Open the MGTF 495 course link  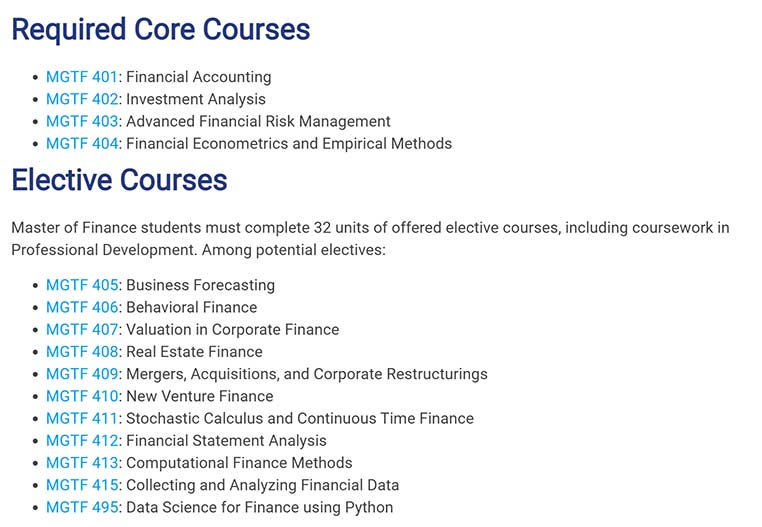coord(82,508)
